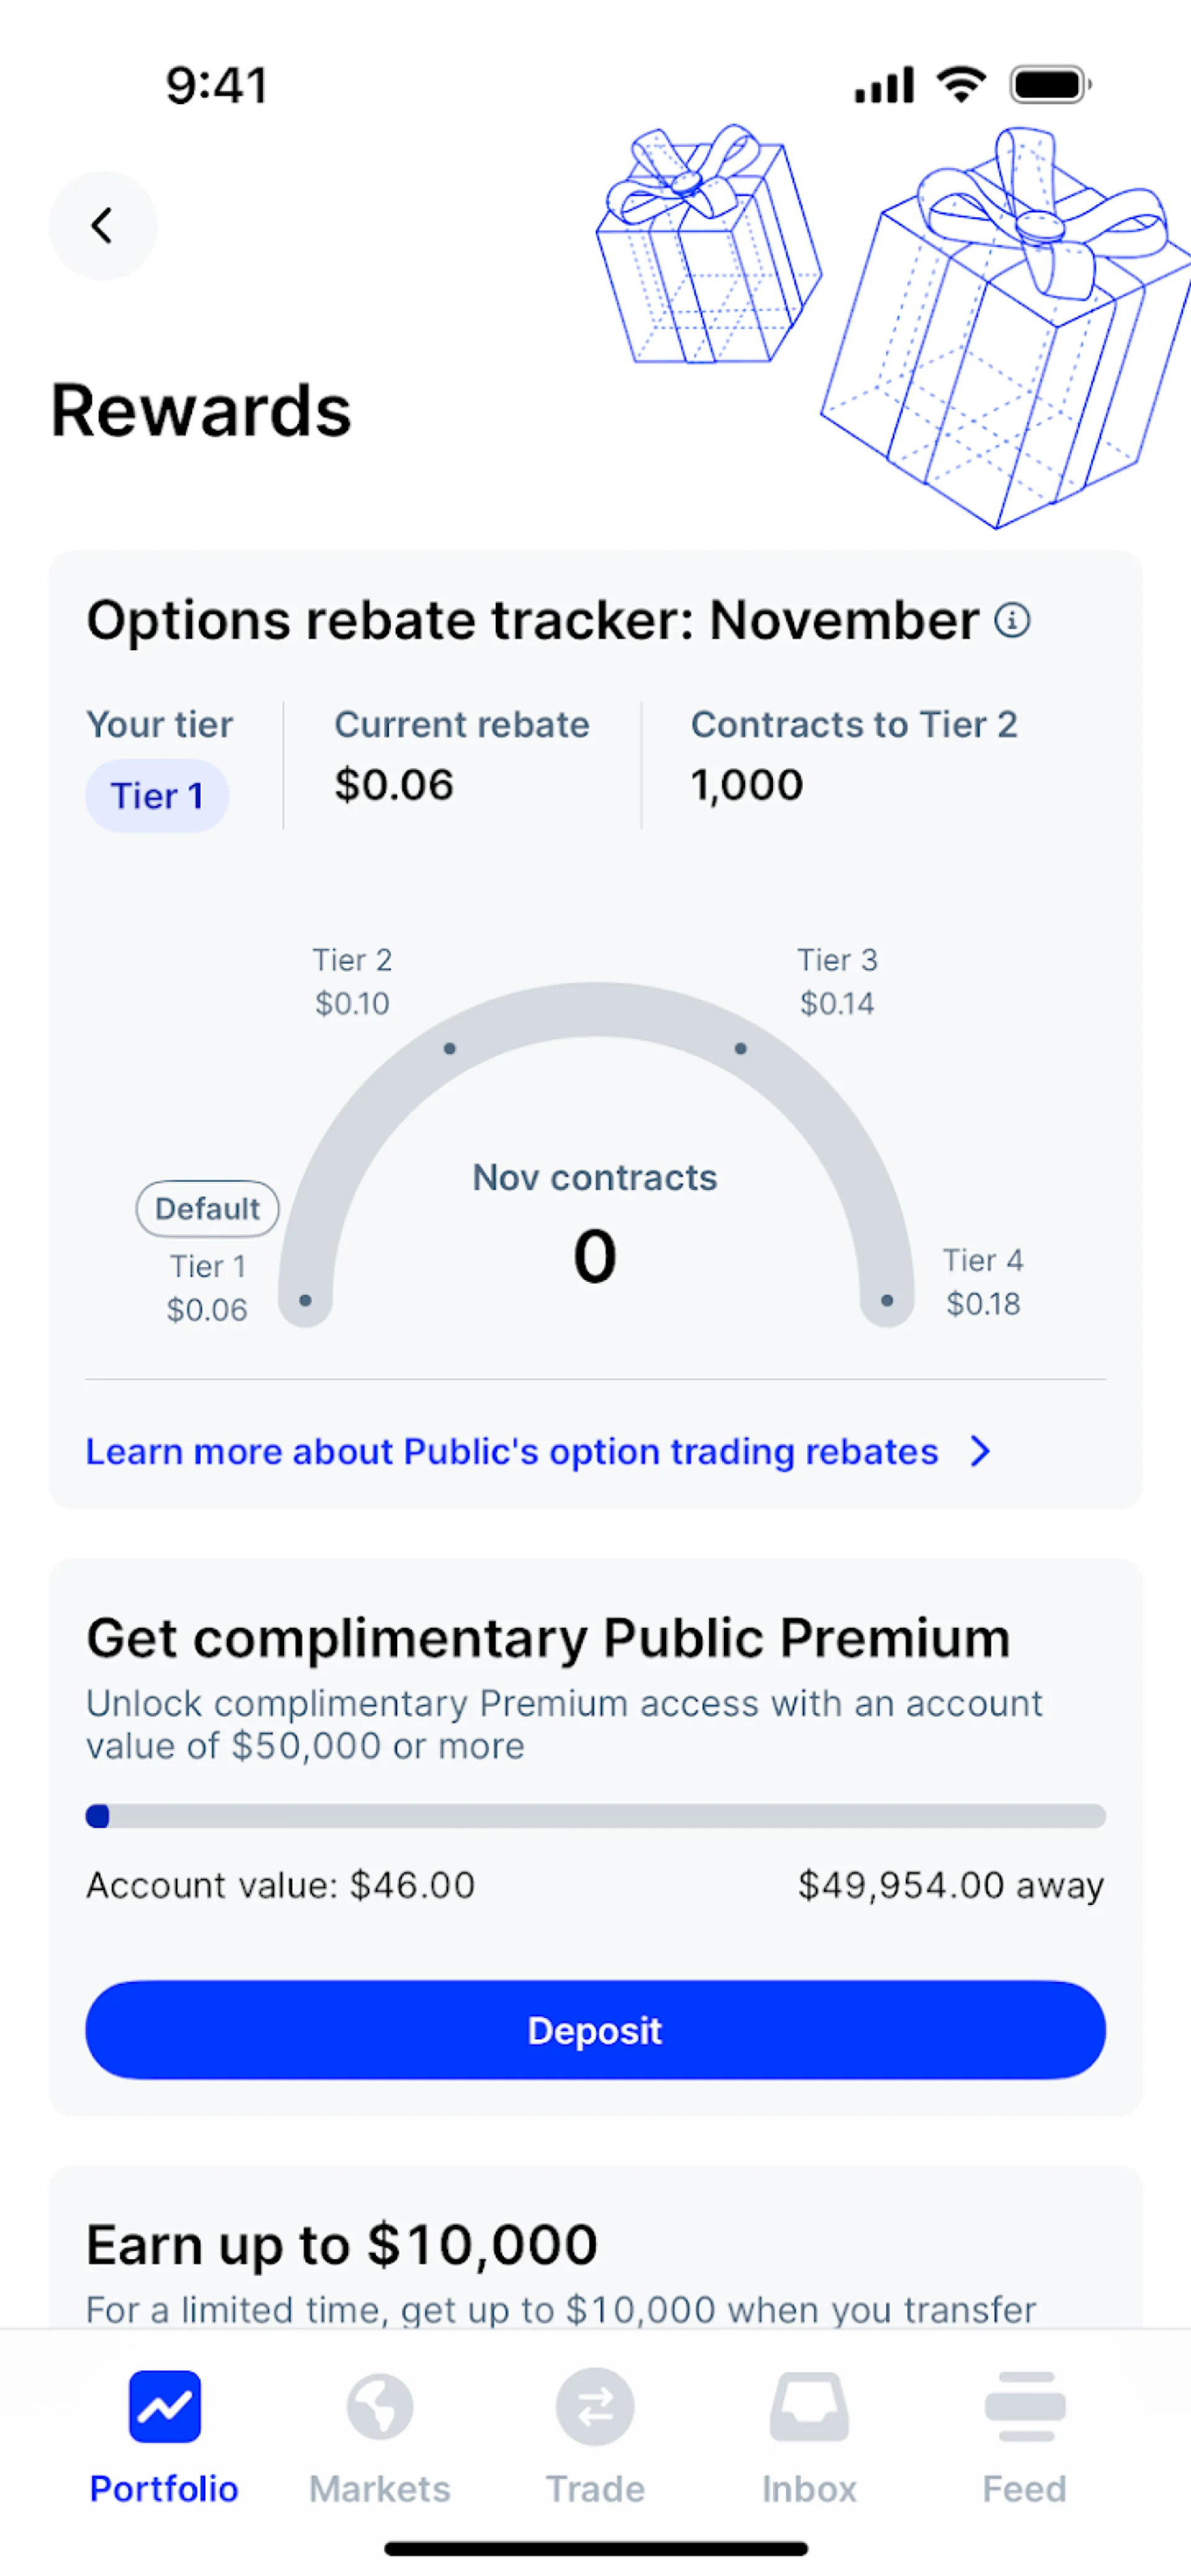Tap the Default tier label
Image resolution: width=1191 pixels, height=2576 pixels.
point(207,1208)
